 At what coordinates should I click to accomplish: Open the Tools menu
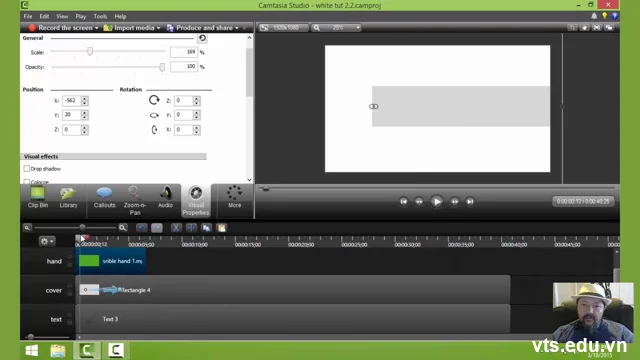pos(100,16)
